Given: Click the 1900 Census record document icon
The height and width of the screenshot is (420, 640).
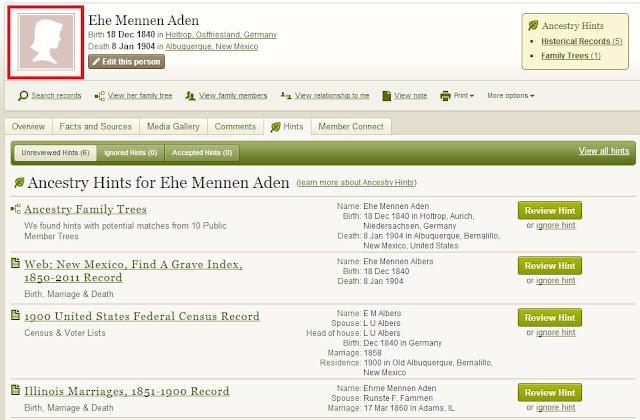Looking at the screenshot, I should pos(16,315).
